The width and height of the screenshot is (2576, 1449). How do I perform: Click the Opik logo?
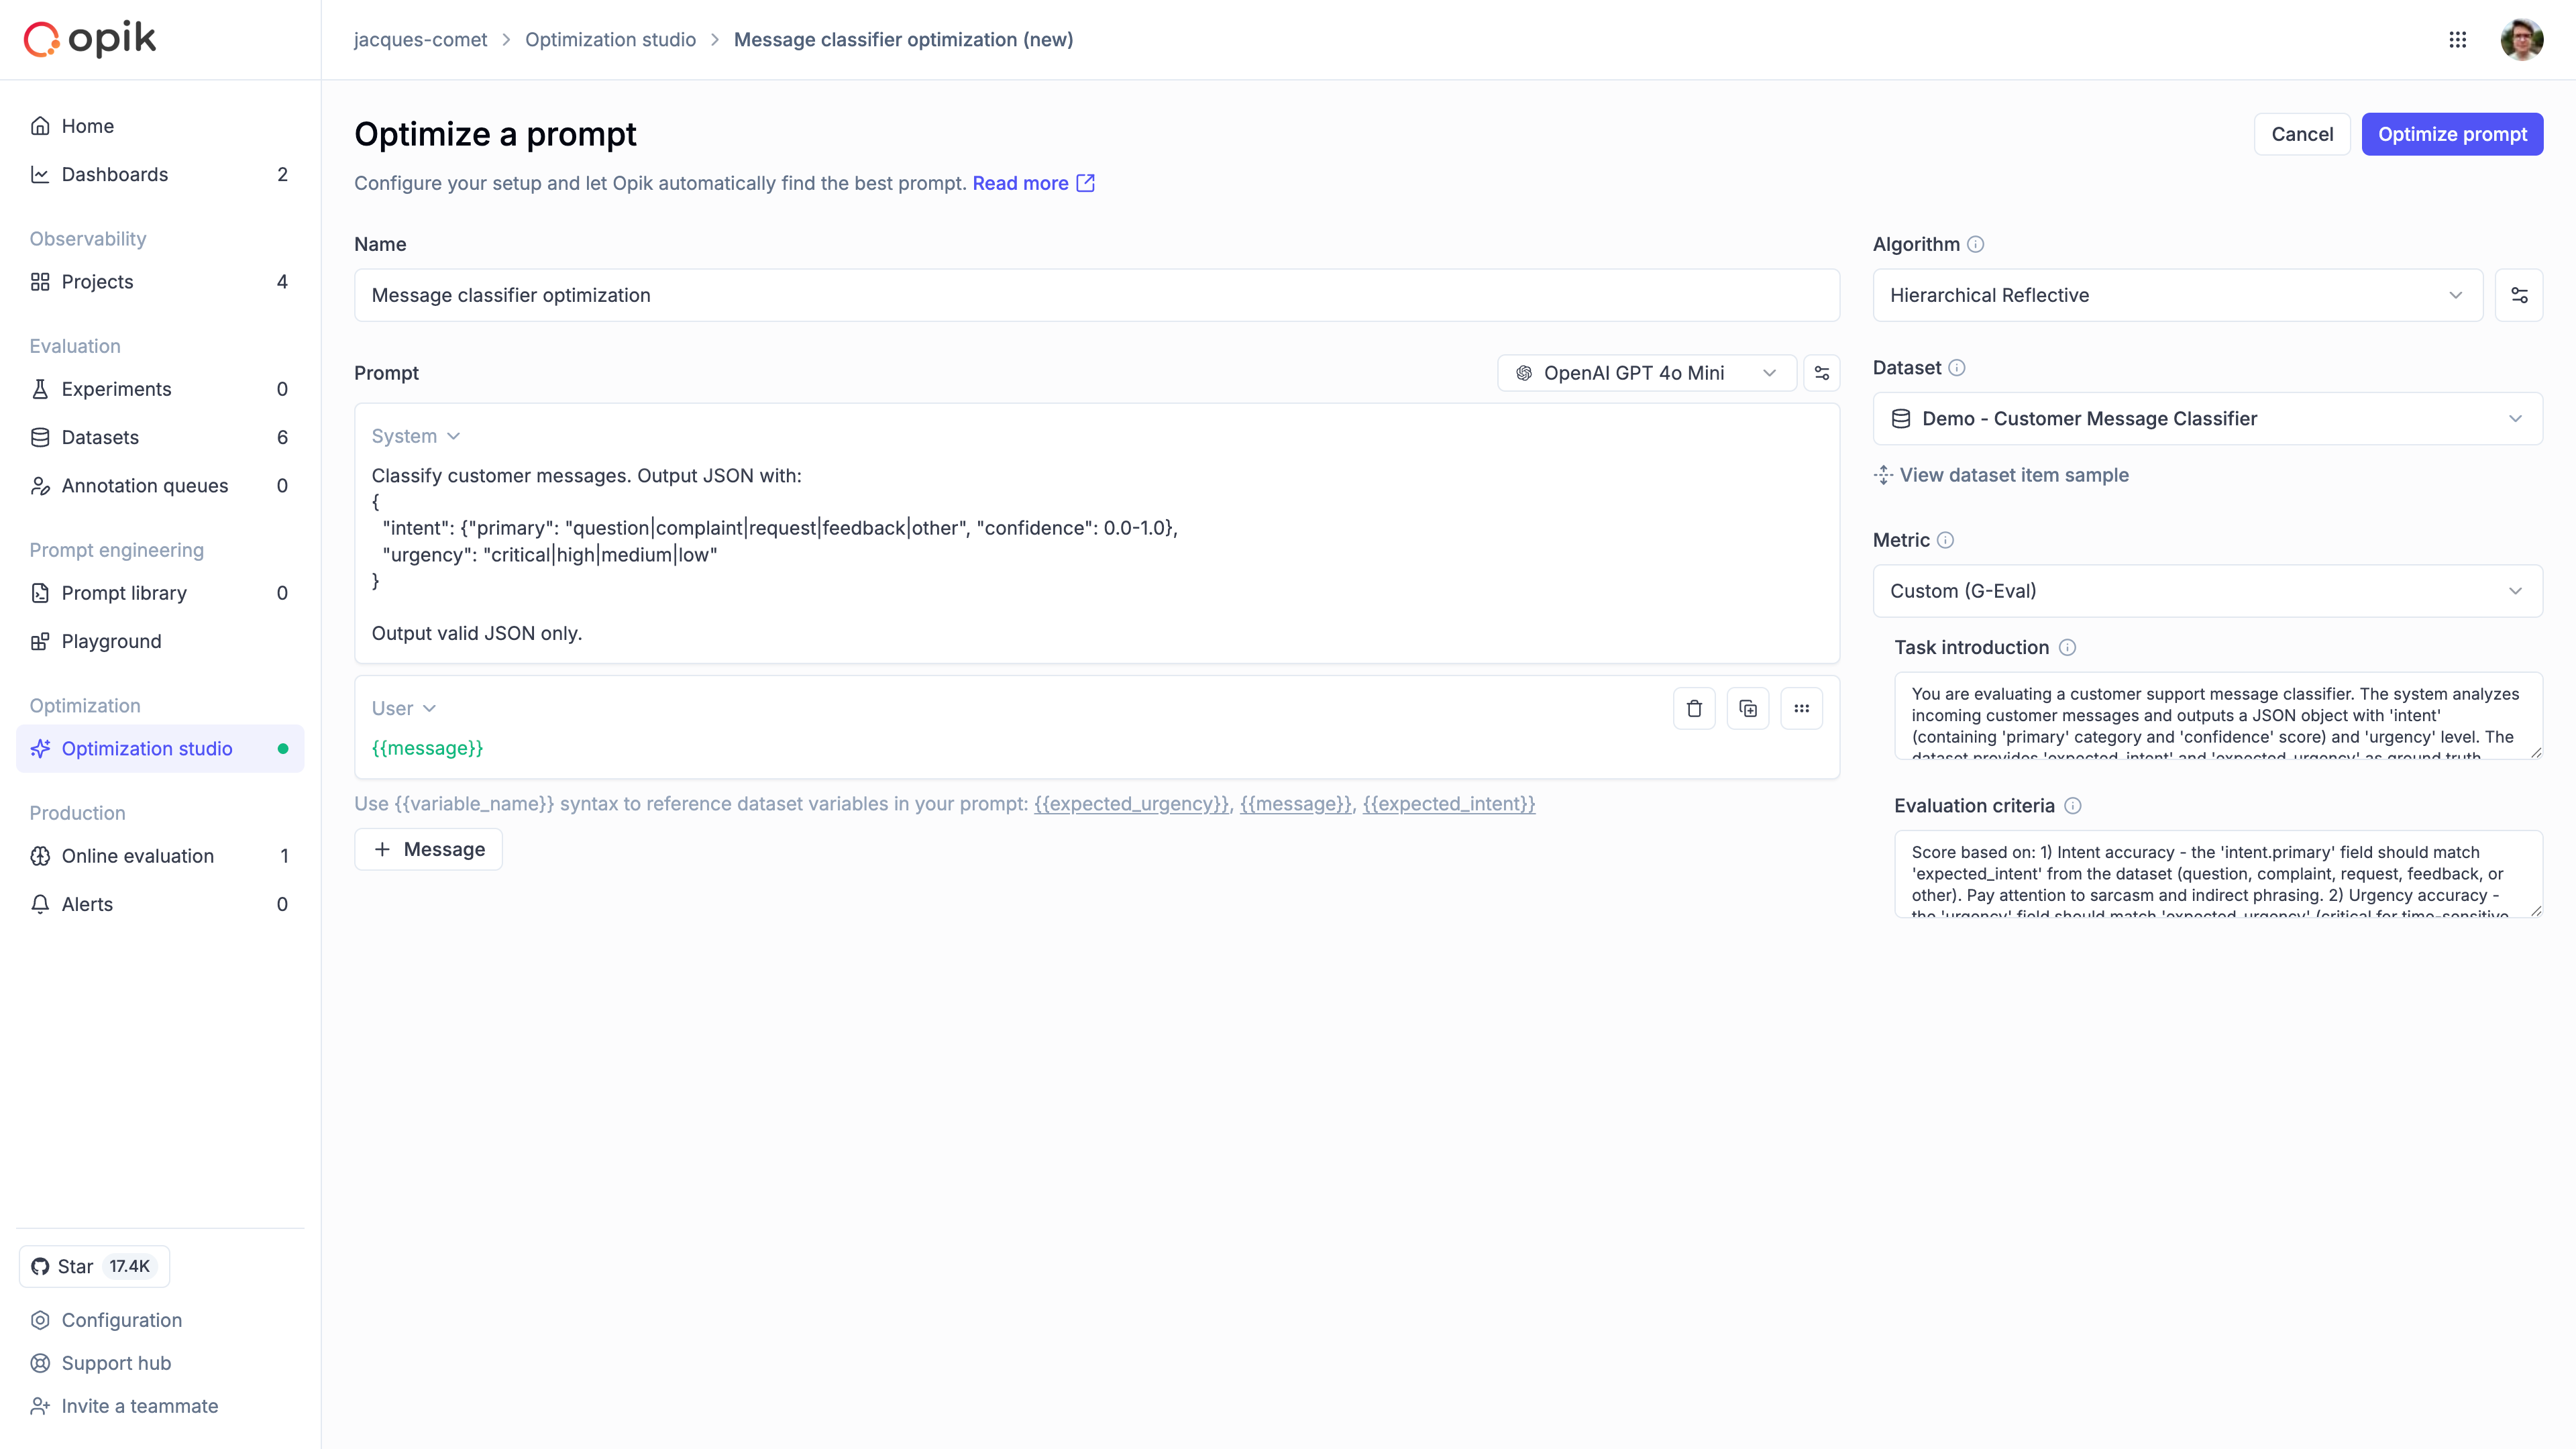pos(89,39)
